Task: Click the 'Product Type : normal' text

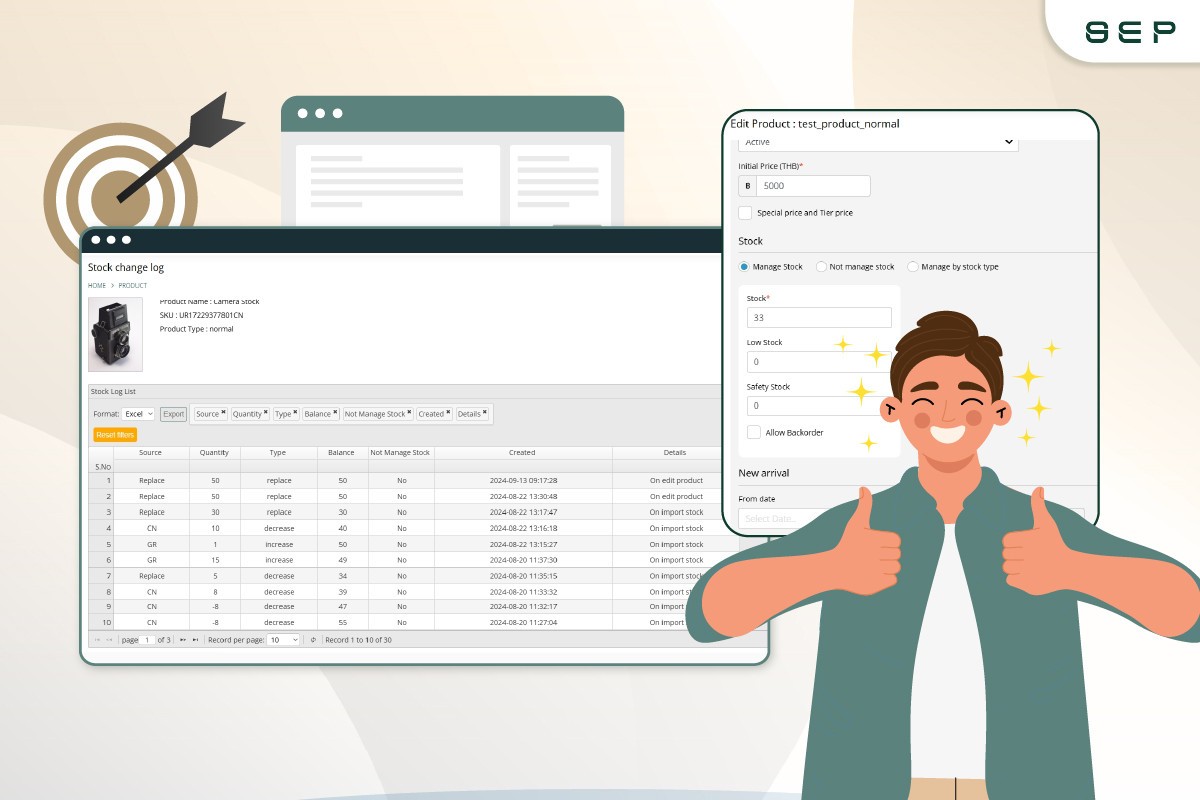Action: (x=197, y=329)
